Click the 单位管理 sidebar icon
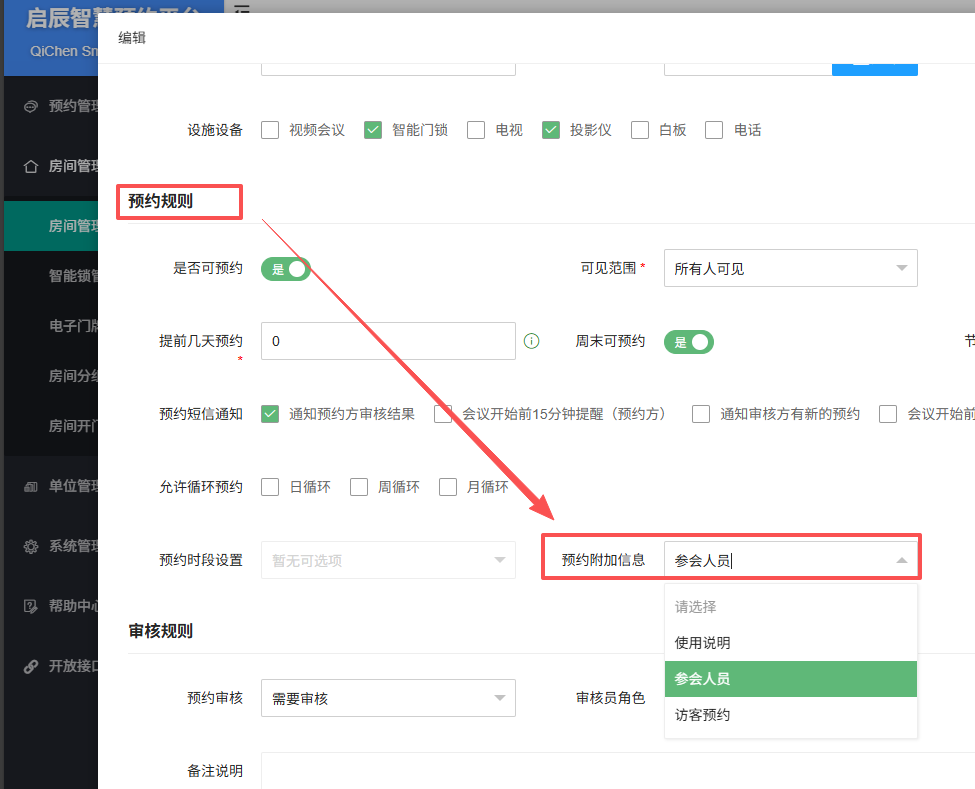This screenshot has height=789, width=975. point(31,486)
